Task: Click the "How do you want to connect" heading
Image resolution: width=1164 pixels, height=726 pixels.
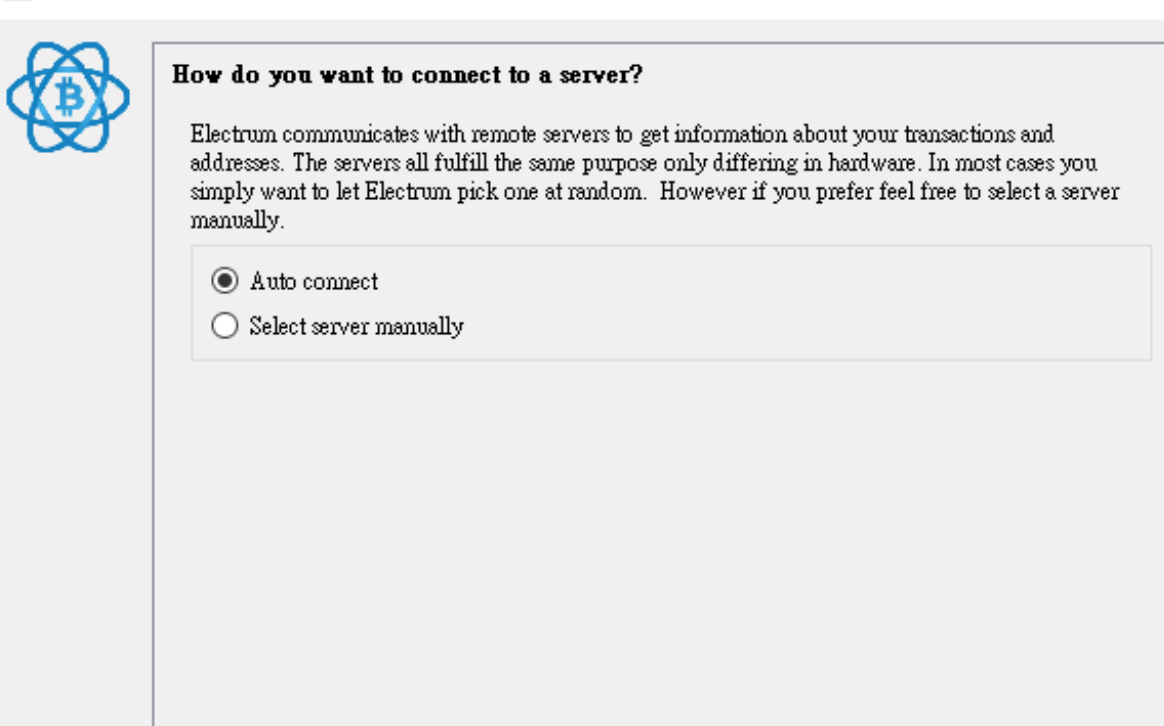Action: click(407, 75)
